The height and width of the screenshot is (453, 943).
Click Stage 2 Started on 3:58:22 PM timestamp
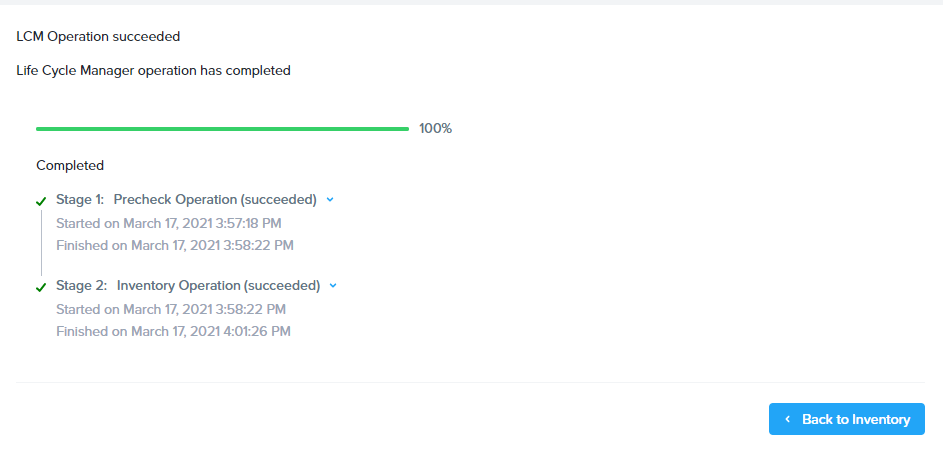point(171,309)
